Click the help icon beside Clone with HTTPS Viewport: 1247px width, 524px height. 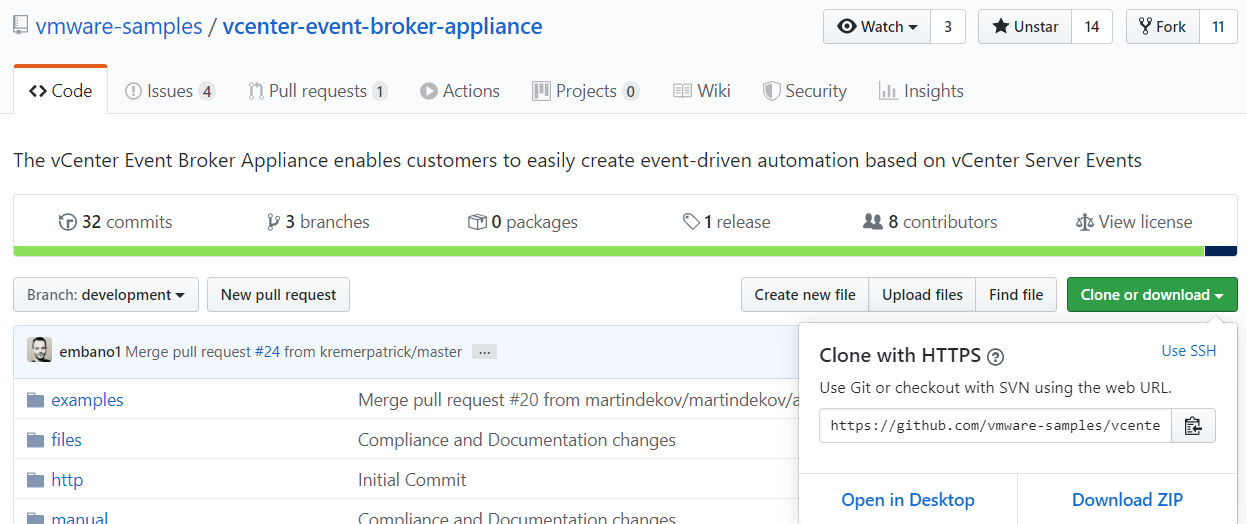[995, 356]
